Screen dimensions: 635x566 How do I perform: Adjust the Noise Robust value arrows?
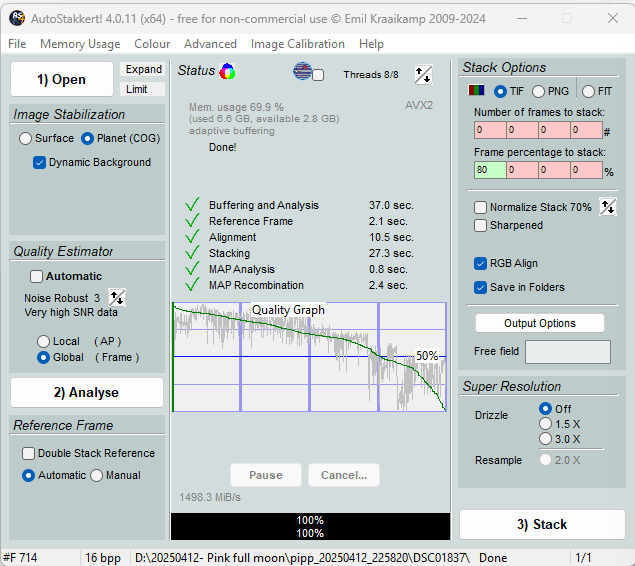pyautogui.click(x=117, y=298)
